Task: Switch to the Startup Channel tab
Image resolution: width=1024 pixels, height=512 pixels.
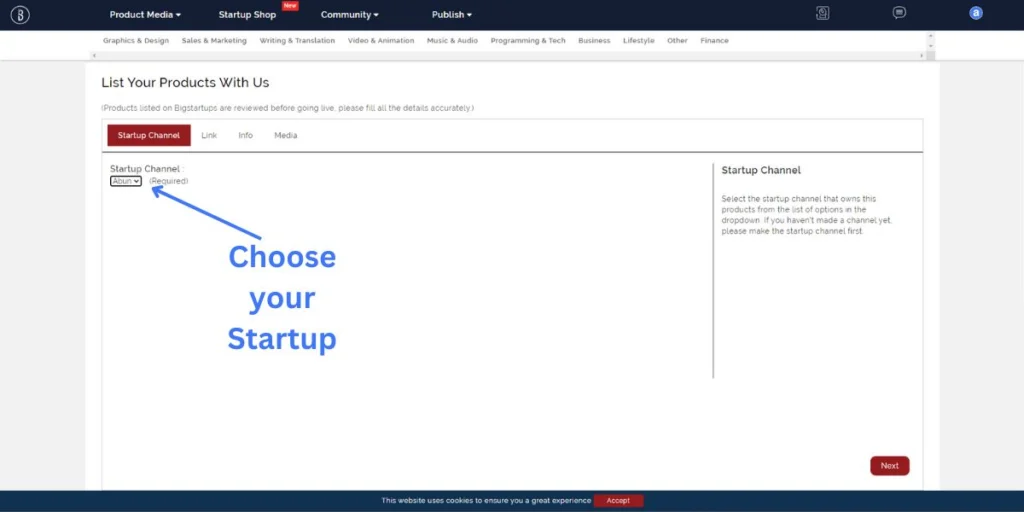Action: tap(149, 135)
